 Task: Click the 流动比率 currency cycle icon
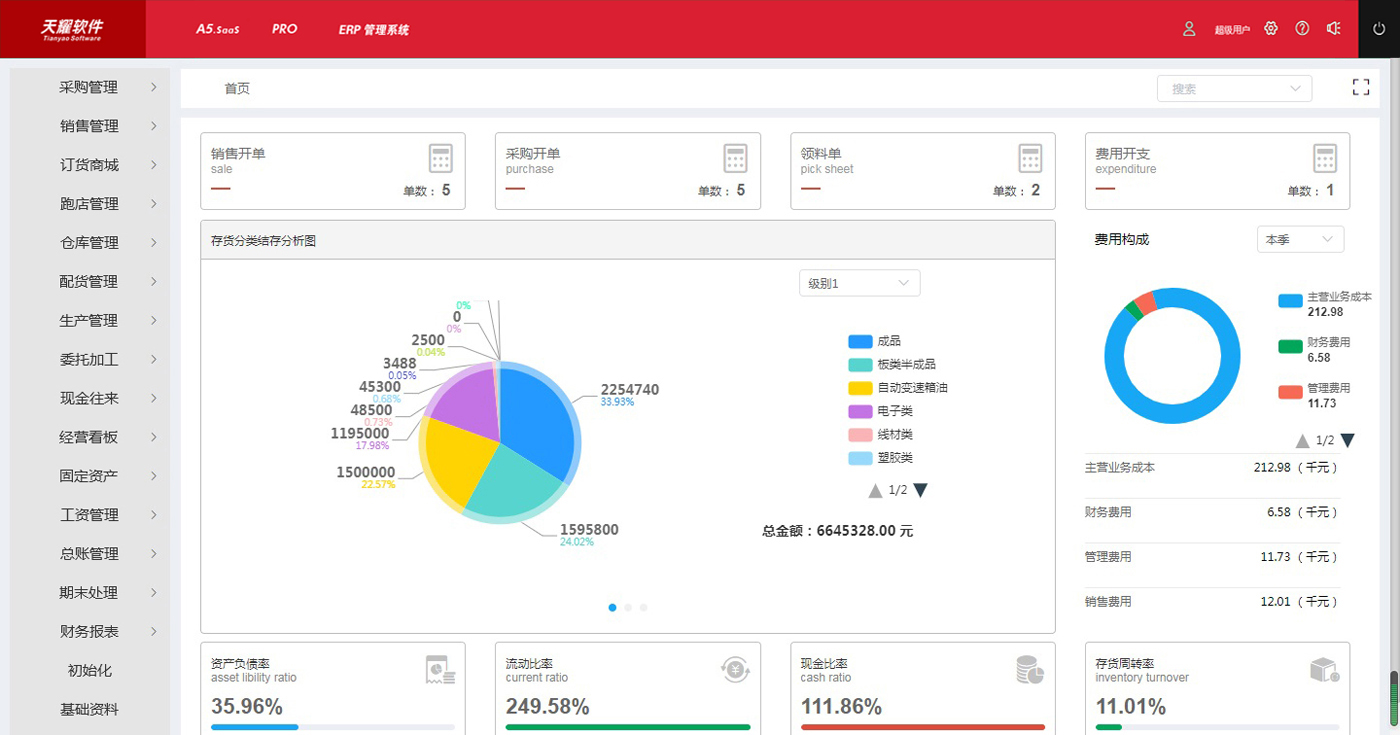735,669
